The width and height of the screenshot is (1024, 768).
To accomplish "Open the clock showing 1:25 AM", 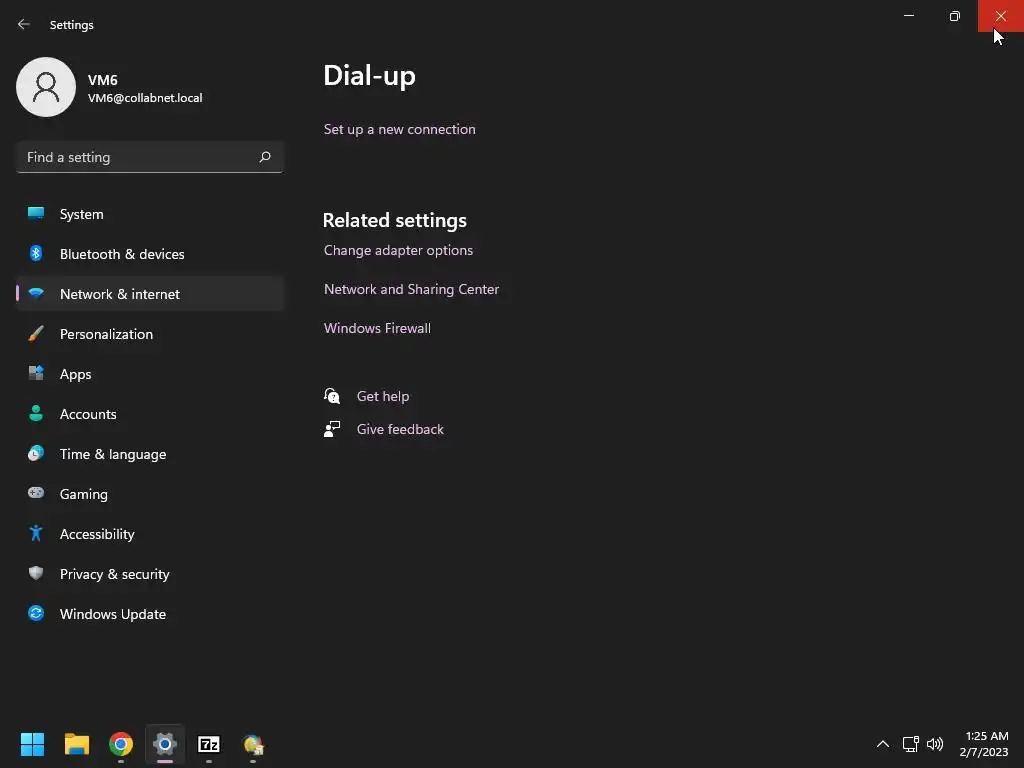I will click(x=984, y=744).
